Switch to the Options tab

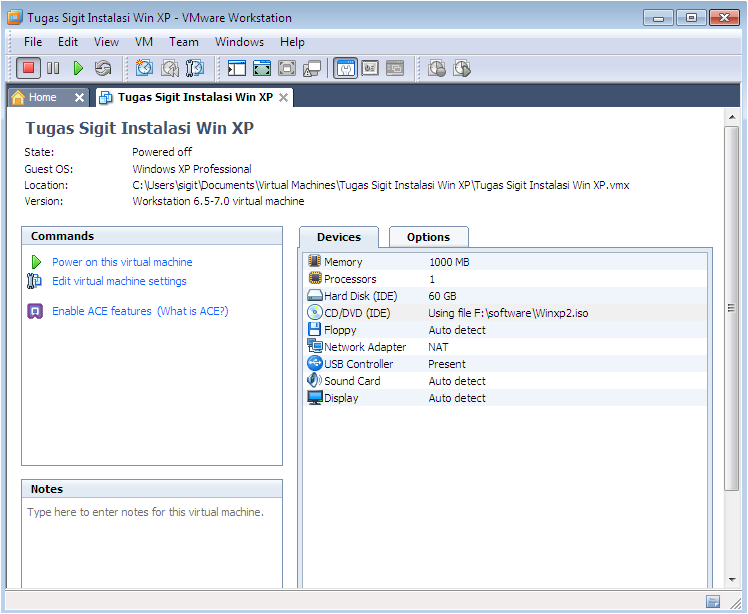pyautogui.click(x=428, y=237)
